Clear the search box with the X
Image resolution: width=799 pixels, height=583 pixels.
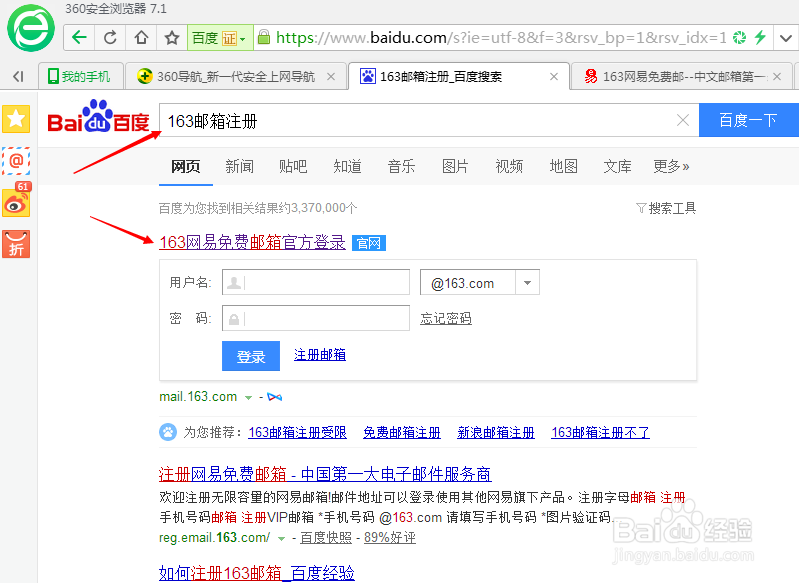click(683, 120)
